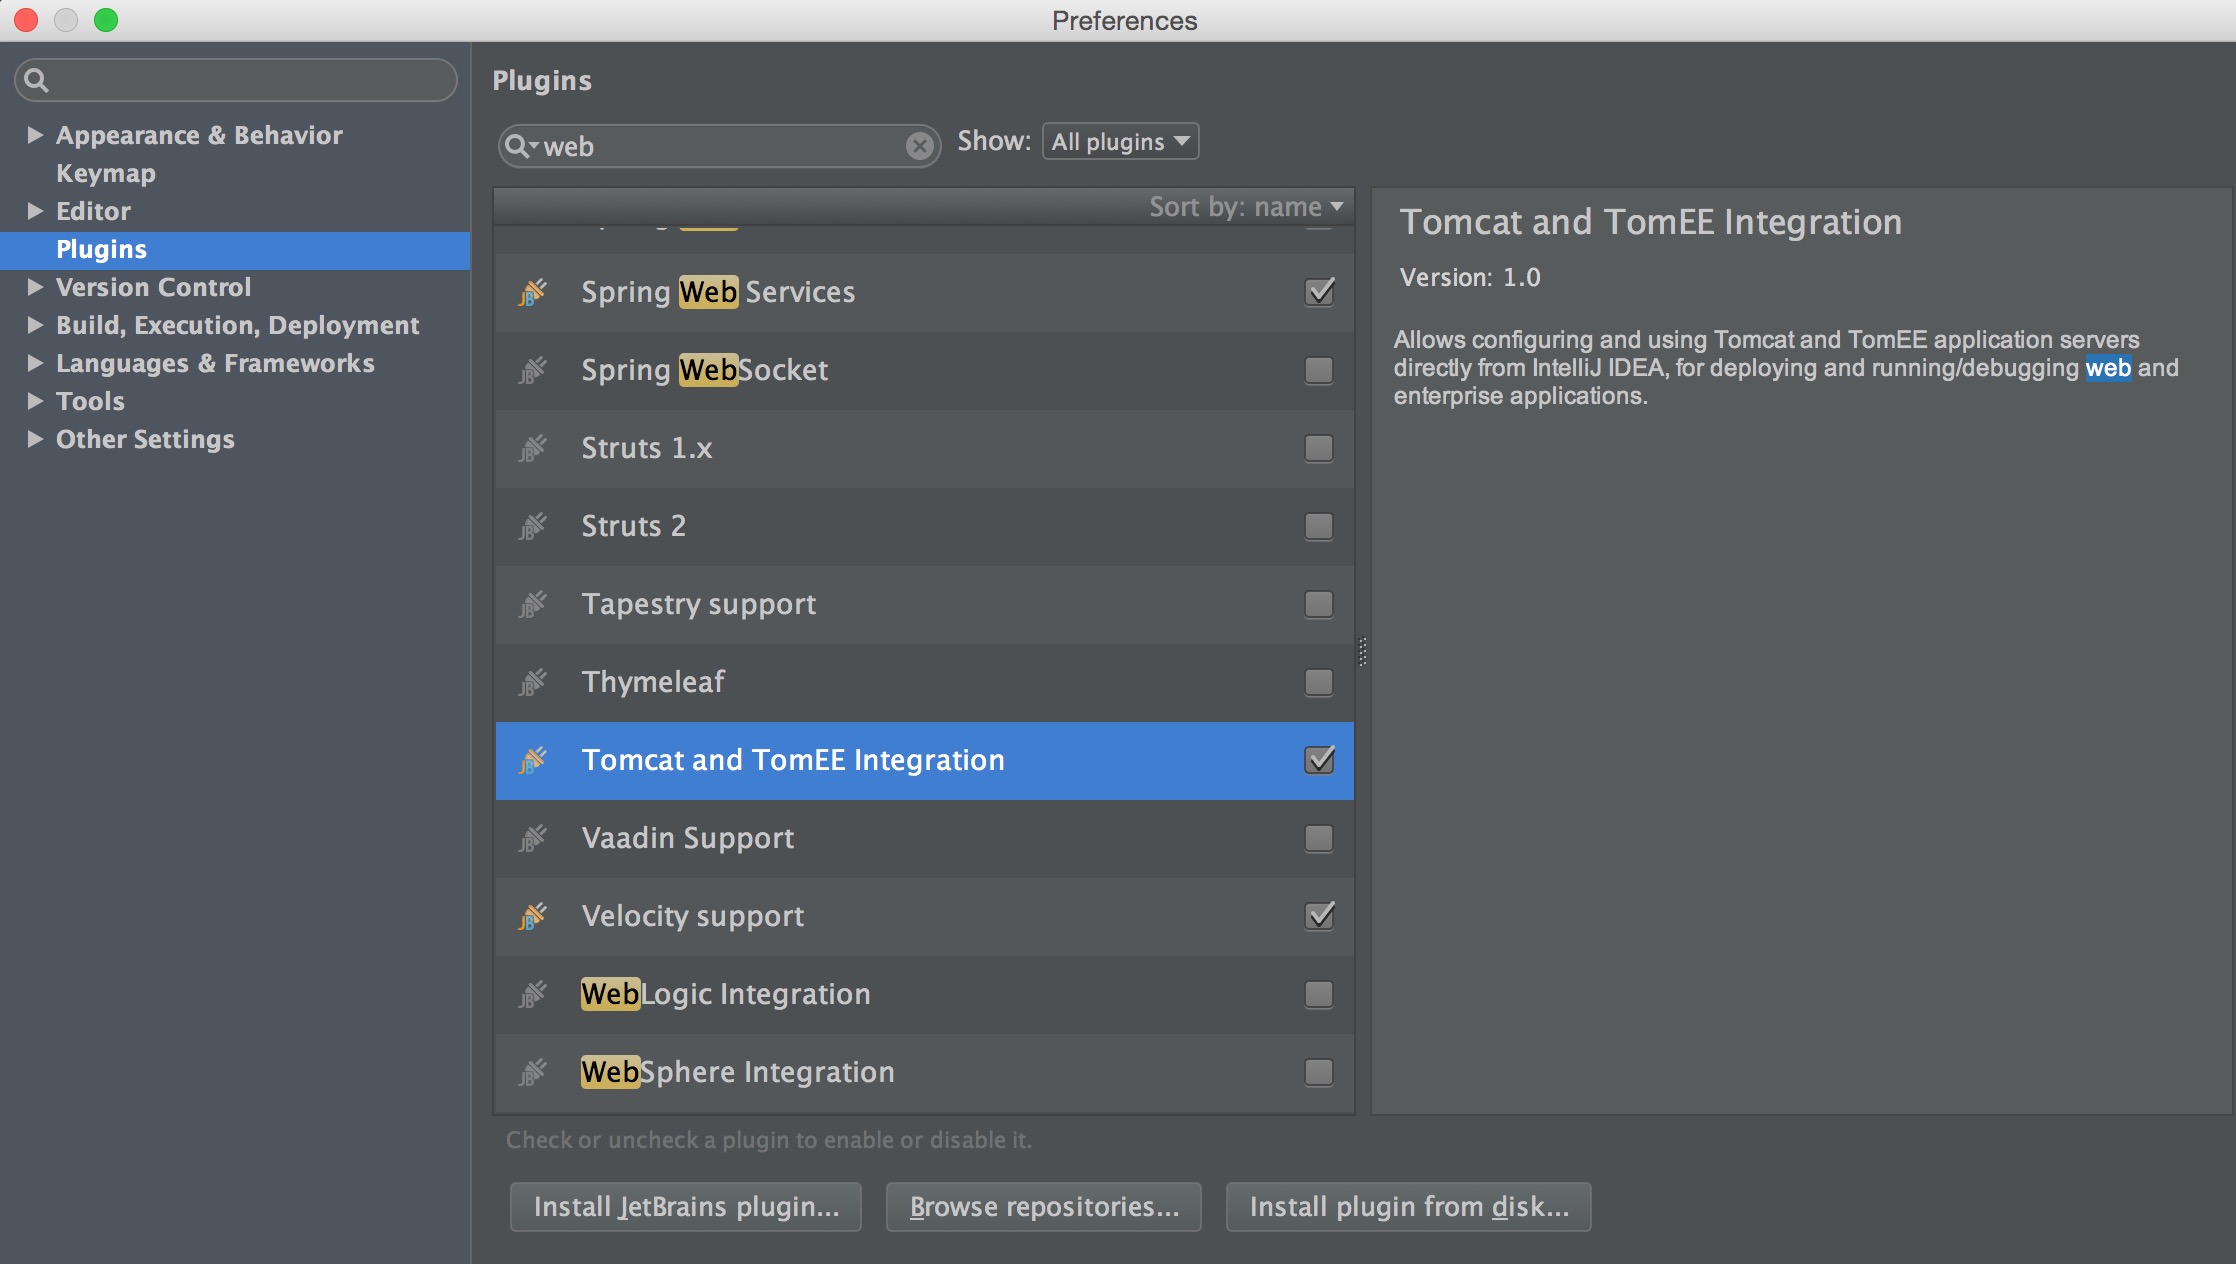Click the Thymeleaf plugin icon
The image size is (2236, 1264).
(532, 682)
